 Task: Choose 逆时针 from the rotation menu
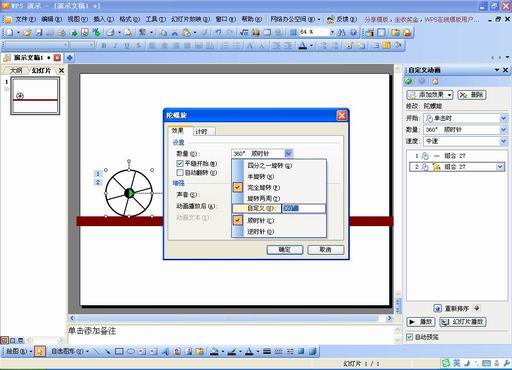click(260, 231)
